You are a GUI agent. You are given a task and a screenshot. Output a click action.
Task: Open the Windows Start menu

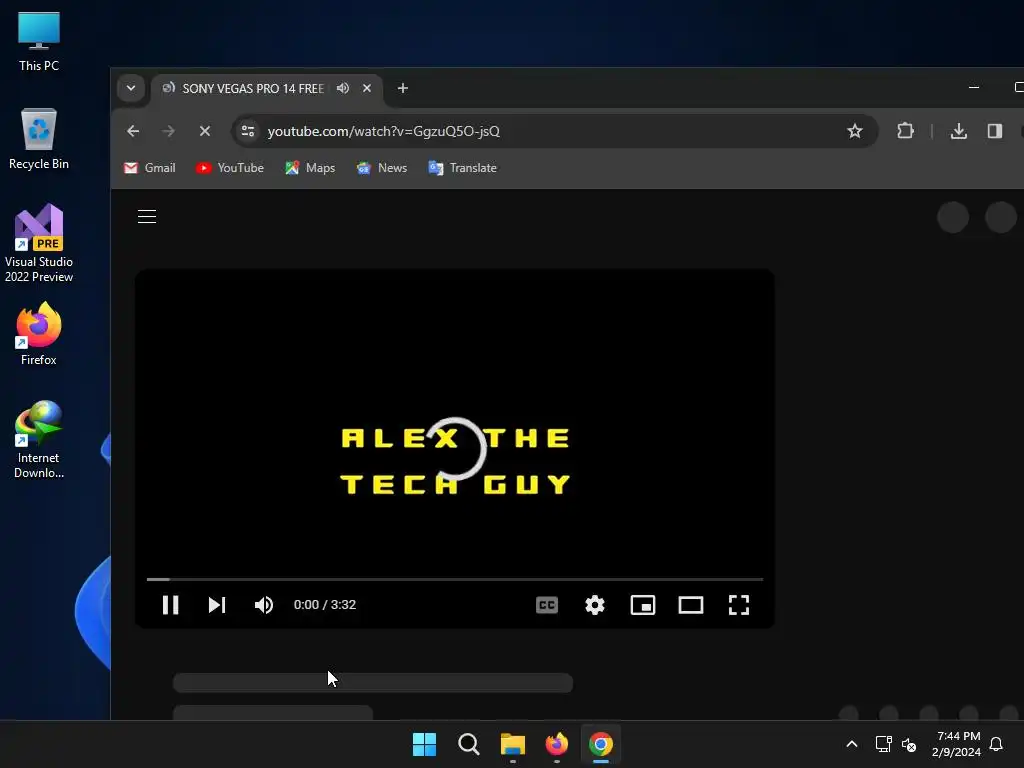click(424, 744)
